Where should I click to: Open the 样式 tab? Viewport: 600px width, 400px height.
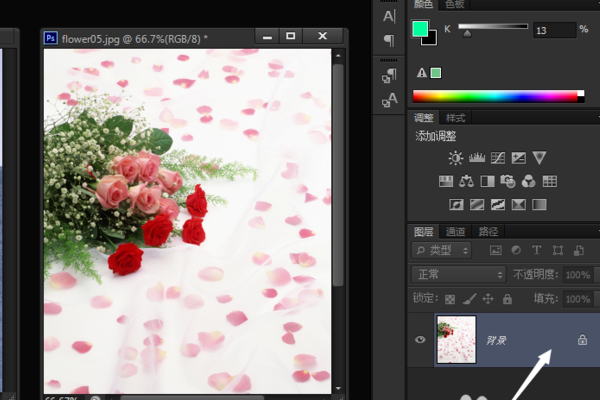(x=457, y=118)
